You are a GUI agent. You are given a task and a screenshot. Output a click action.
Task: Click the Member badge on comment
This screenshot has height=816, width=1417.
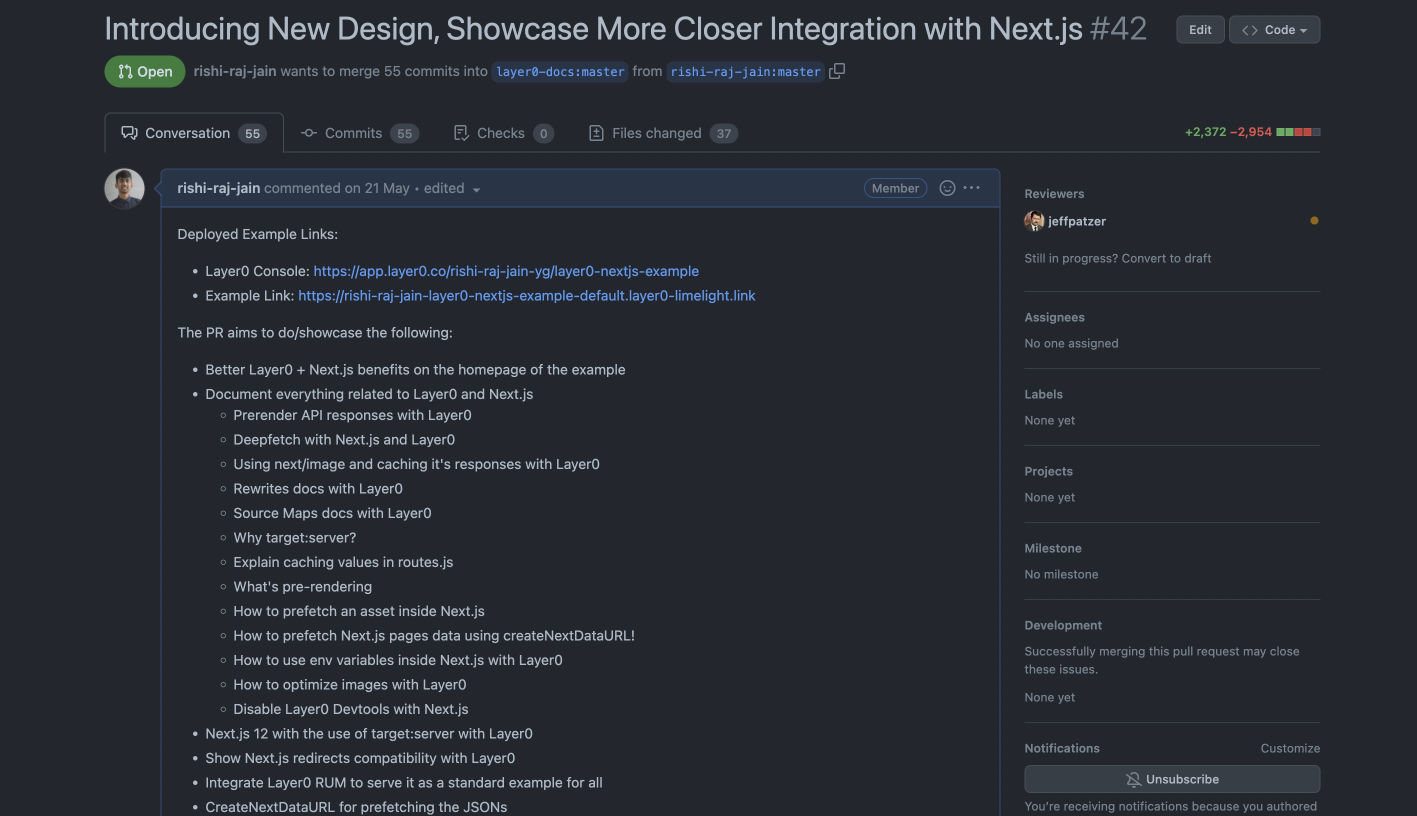(x=895, y=188)
